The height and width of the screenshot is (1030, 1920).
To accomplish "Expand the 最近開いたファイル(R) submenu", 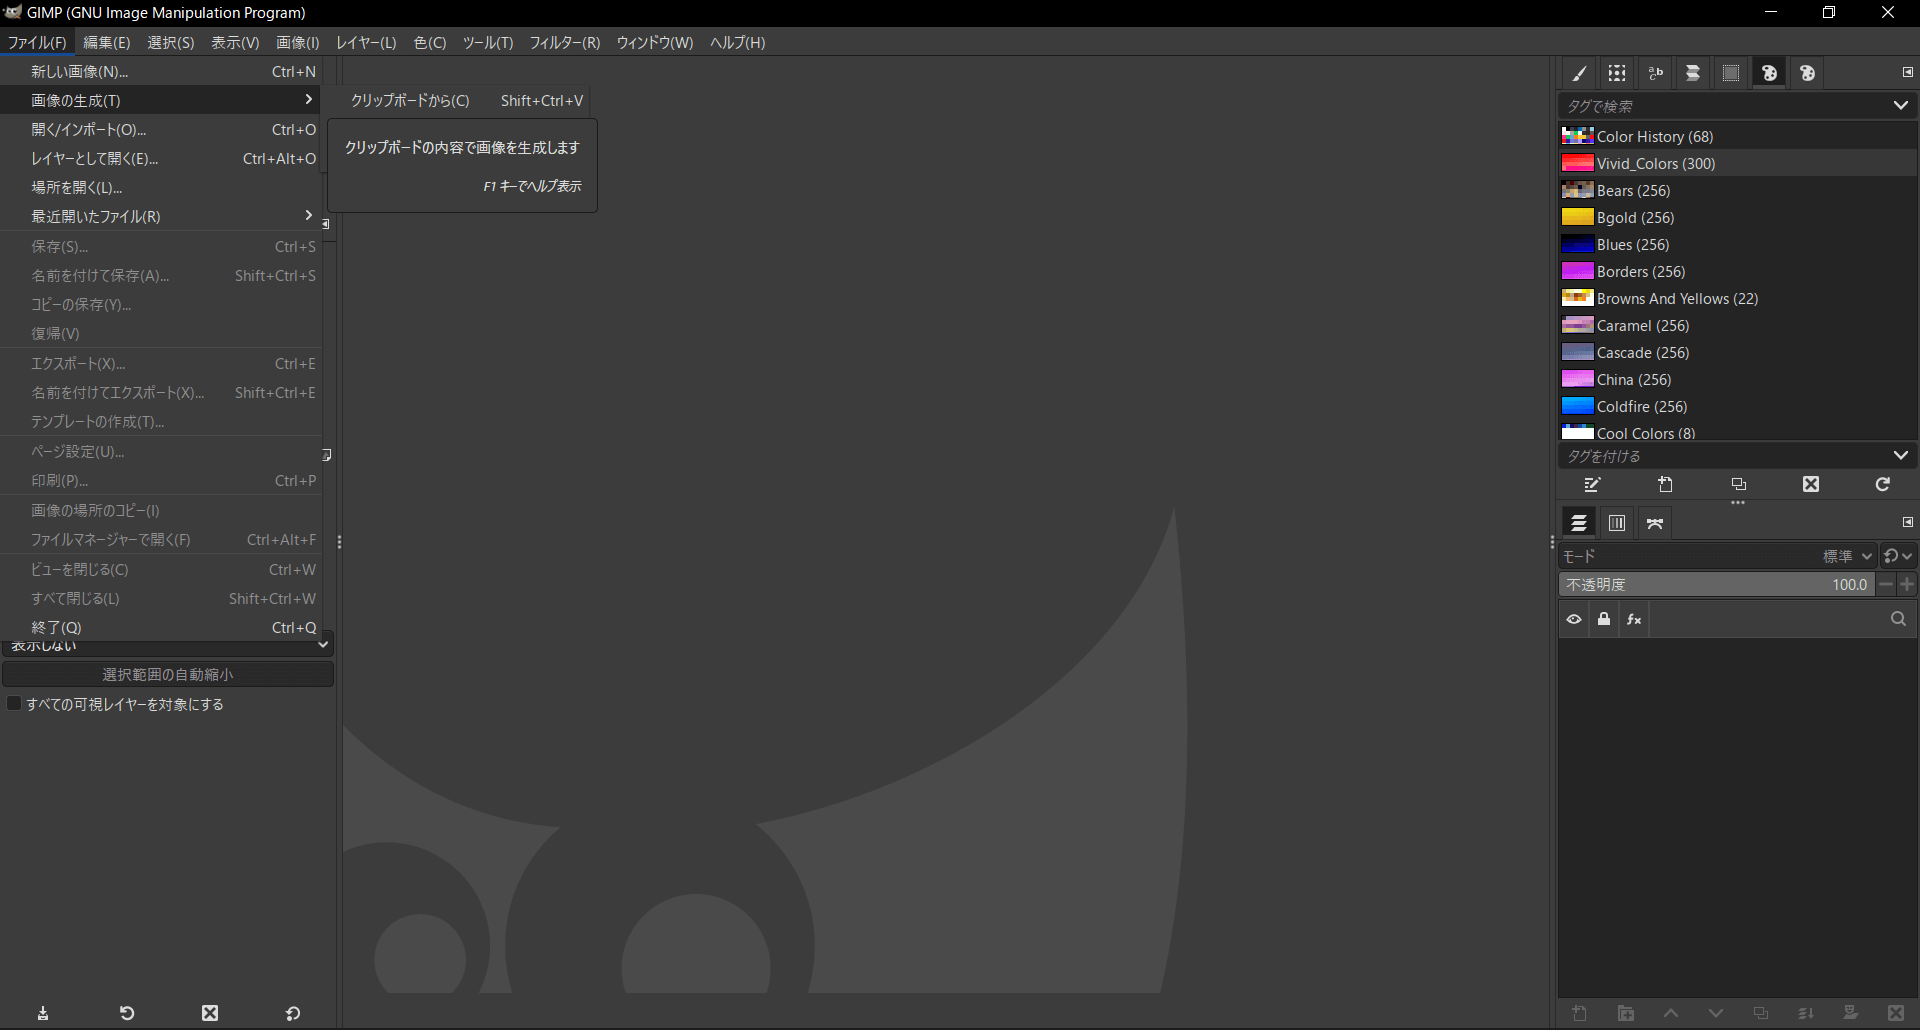I will click(x=161, y=216).
